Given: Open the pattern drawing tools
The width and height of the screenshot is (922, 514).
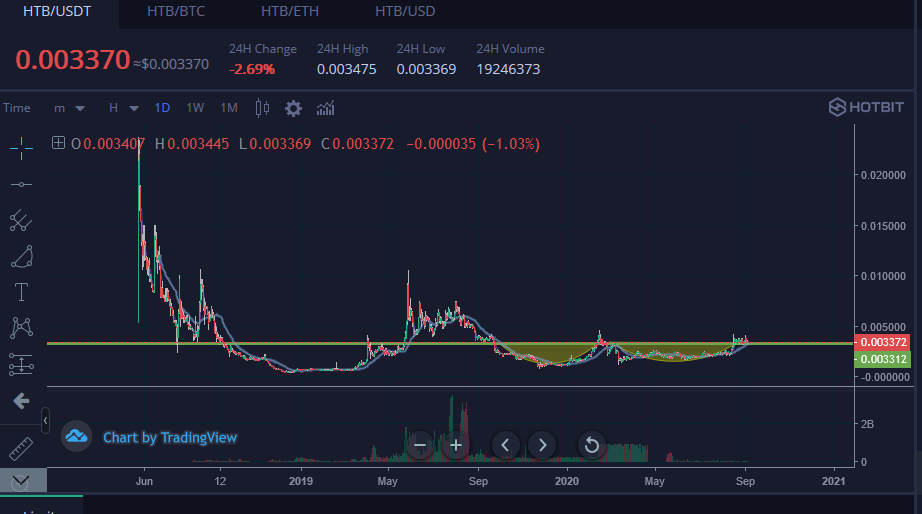Looking at the screenshot, I should tap(21, 328).
